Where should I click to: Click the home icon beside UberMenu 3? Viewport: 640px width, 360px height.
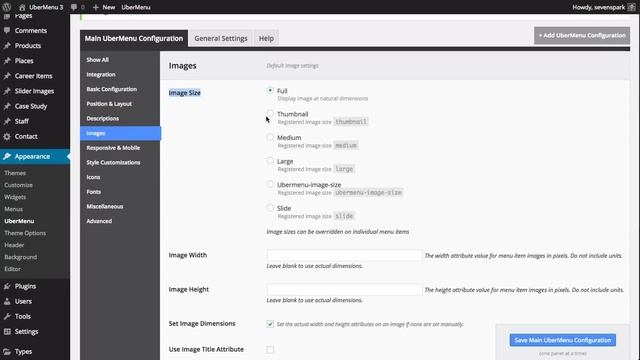[x=22, y=7]
